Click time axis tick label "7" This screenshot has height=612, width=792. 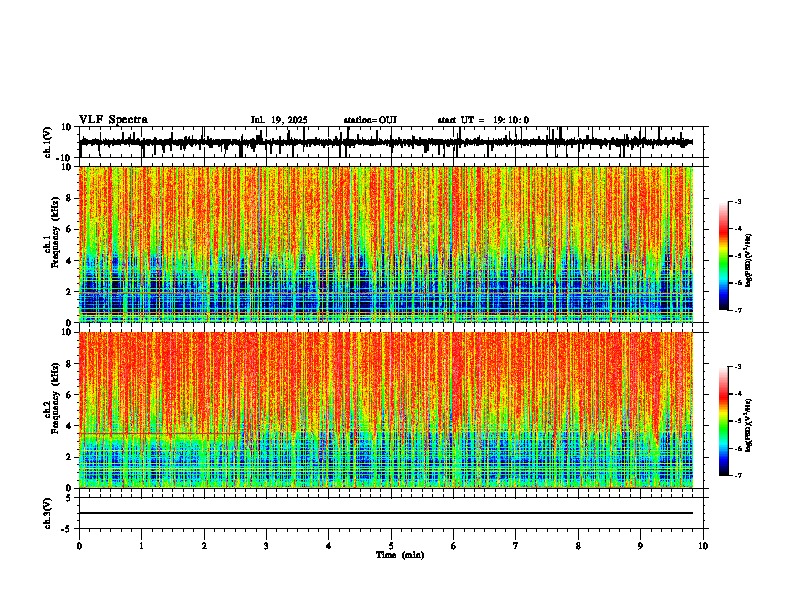point(516,546)
